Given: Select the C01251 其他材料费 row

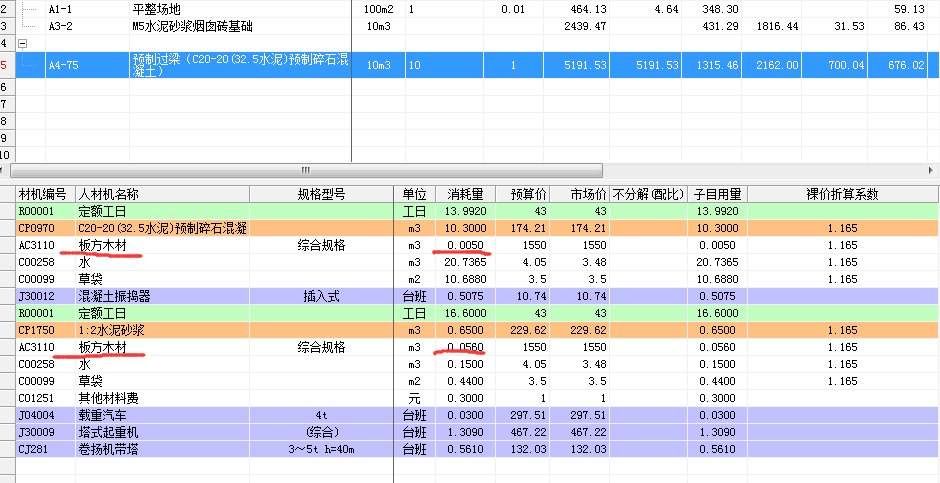Looking at the screenshot, I should [477, 398].
